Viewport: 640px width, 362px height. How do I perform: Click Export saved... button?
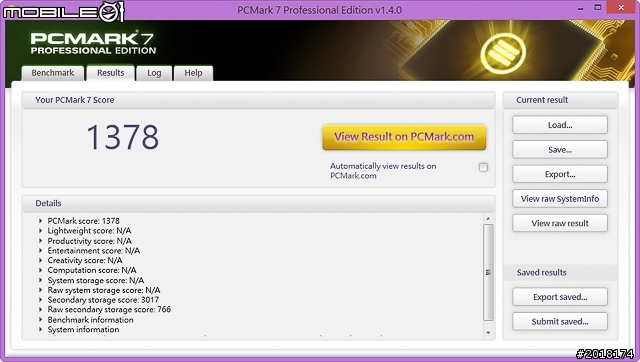pos(560,297)
